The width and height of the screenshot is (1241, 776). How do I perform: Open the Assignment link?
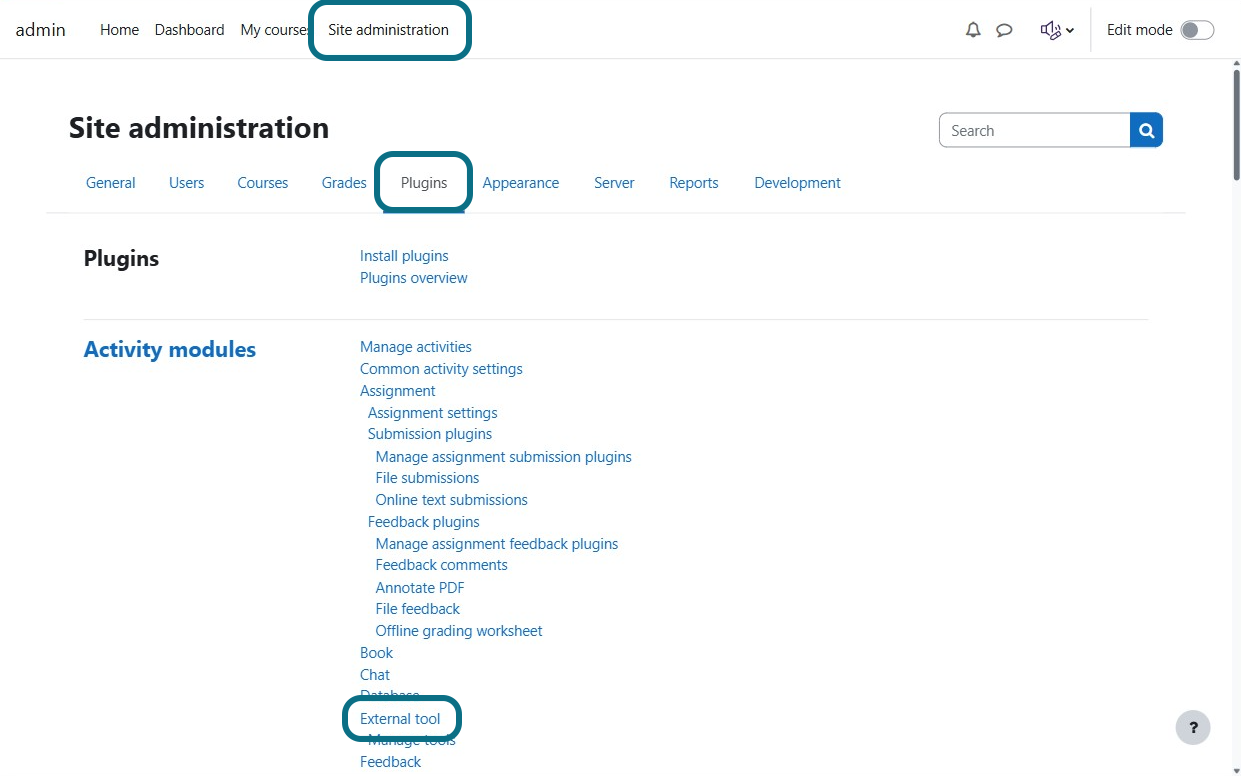point(398,391)
